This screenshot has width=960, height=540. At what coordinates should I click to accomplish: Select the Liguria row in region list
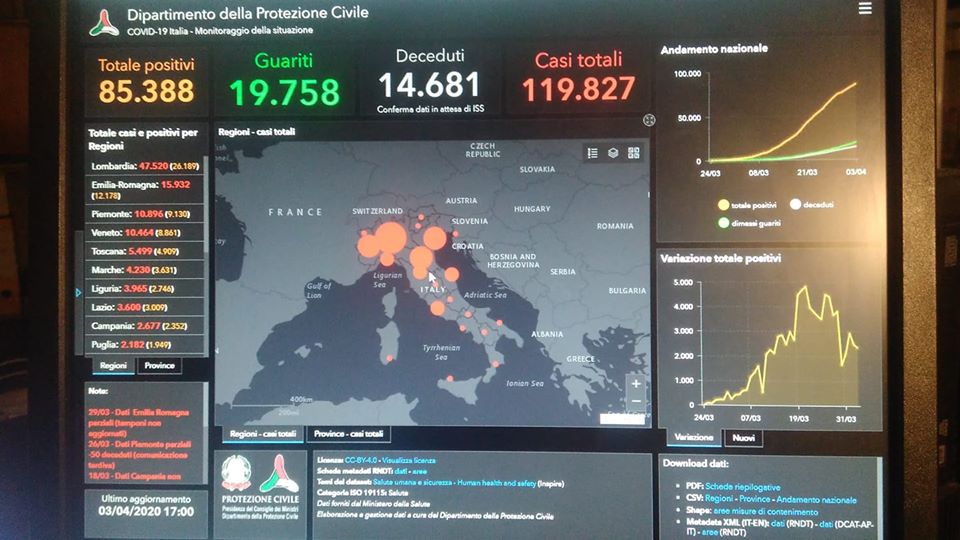144,288
